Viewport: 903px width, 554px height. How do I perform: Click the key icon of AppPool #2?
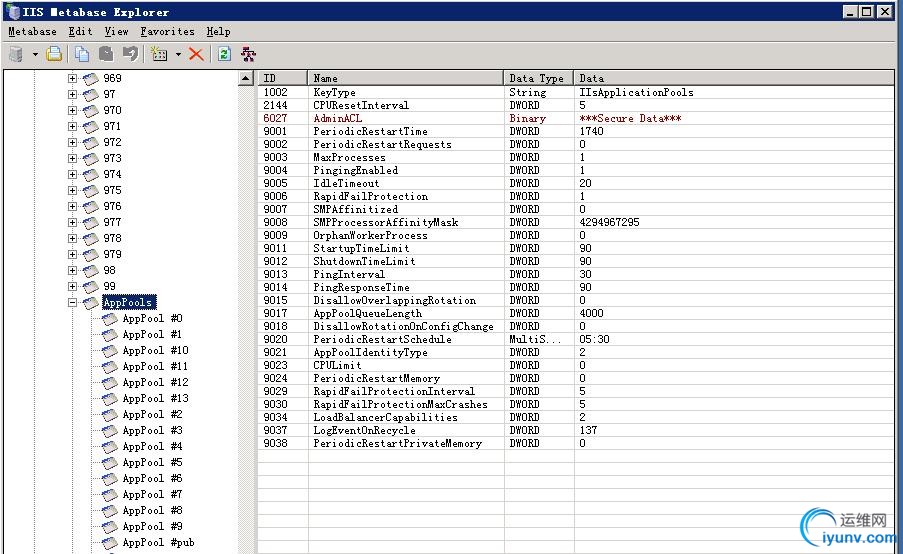pyautogui.click(x=109, y=415)
